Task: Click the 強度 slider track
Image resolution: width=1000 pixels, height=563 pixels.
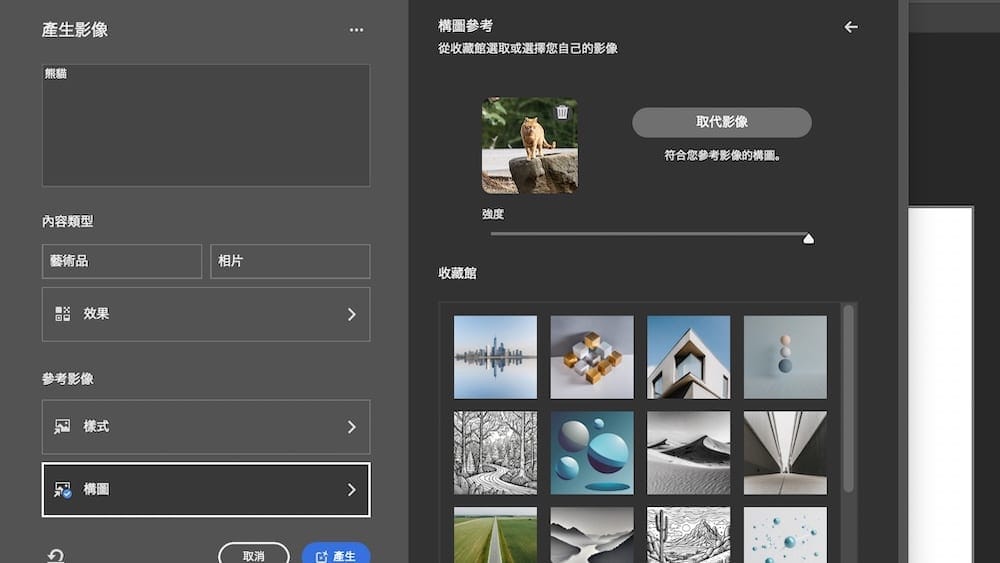Action: coord(649,234)
